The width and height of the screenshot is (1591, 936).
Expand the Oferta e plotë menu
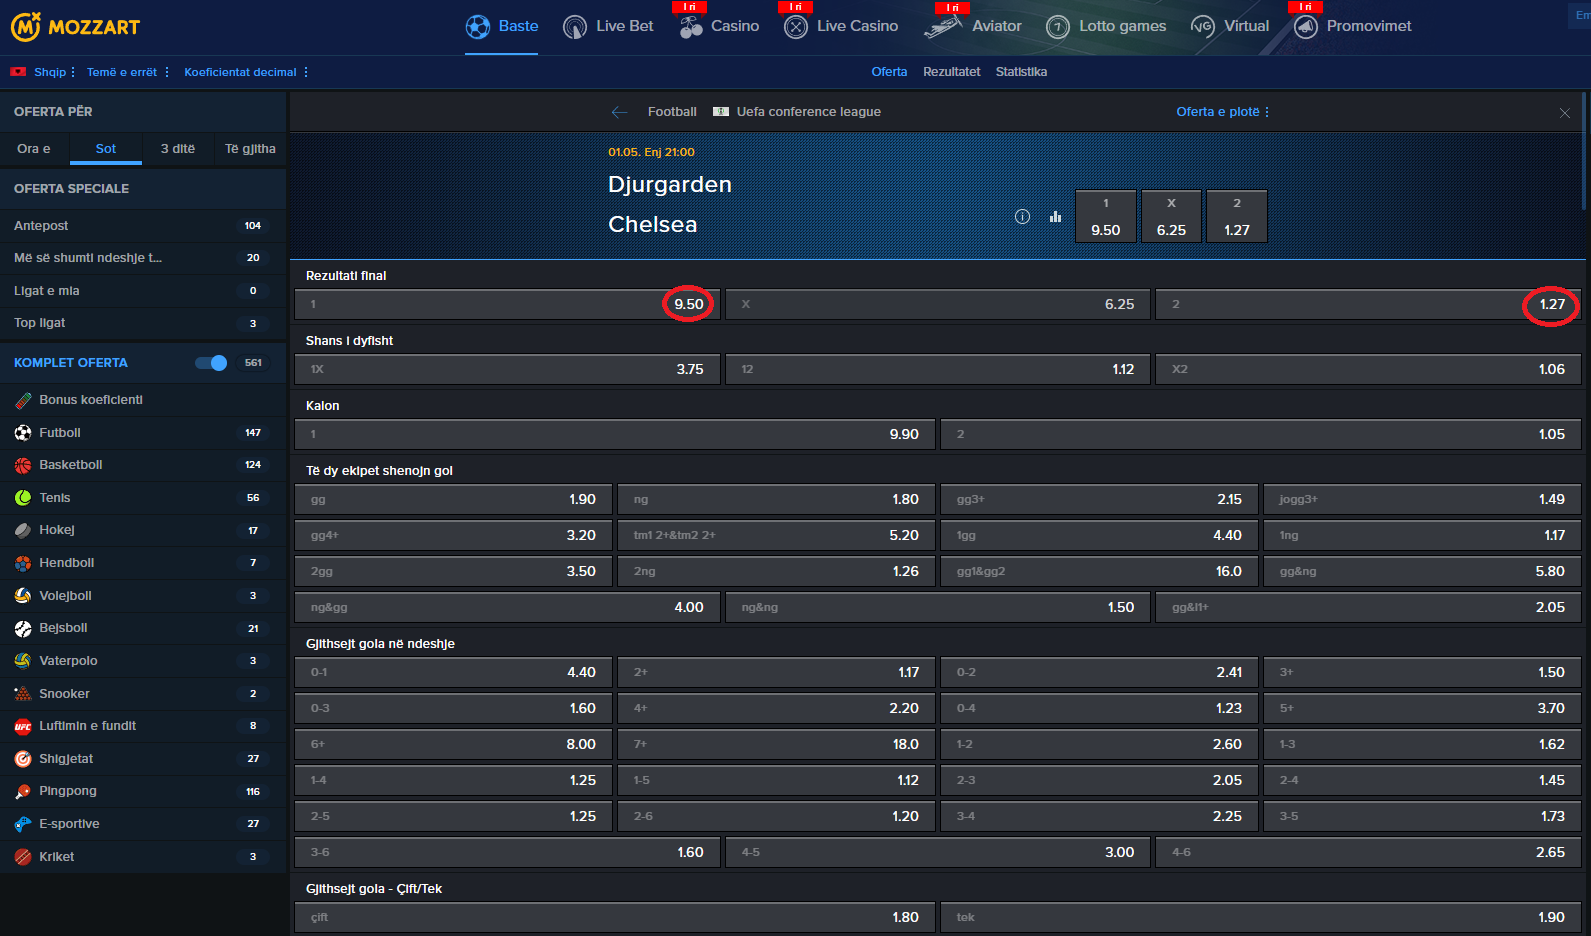click(1223, 112)
